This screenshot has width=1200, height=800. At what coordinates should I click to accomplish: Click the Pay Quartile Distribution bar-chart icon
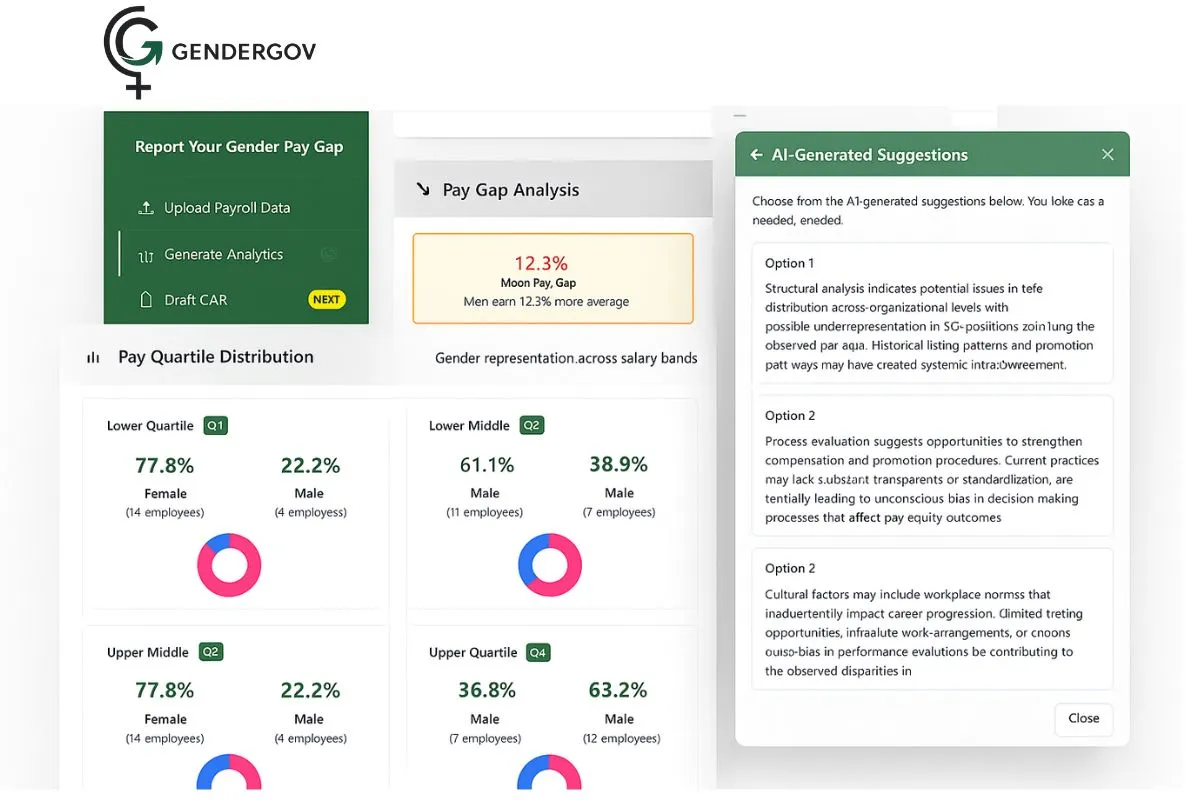(93, 357)
